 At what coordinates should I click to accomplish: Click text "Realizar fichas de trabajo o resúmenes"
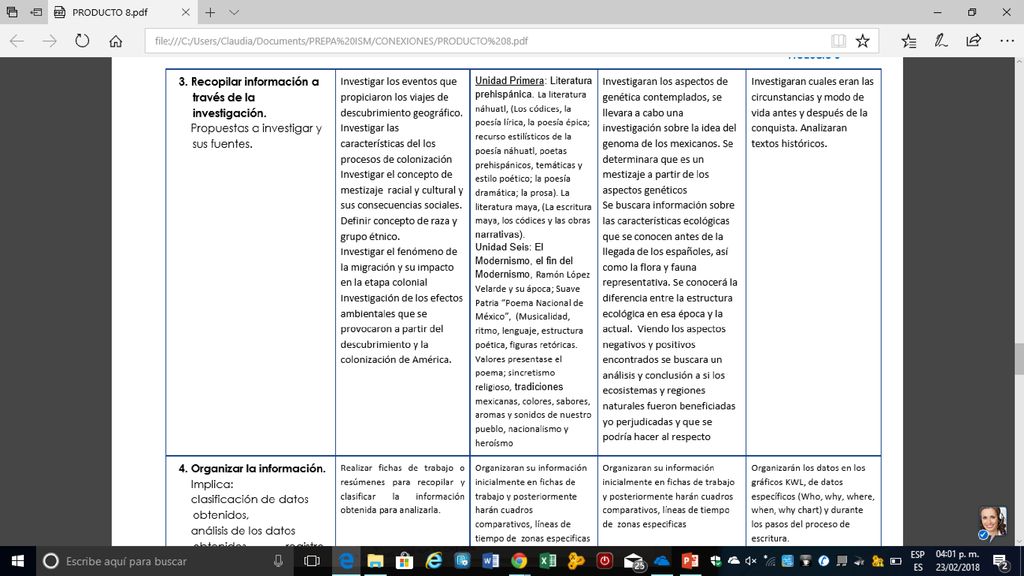(x=402, y=475)
